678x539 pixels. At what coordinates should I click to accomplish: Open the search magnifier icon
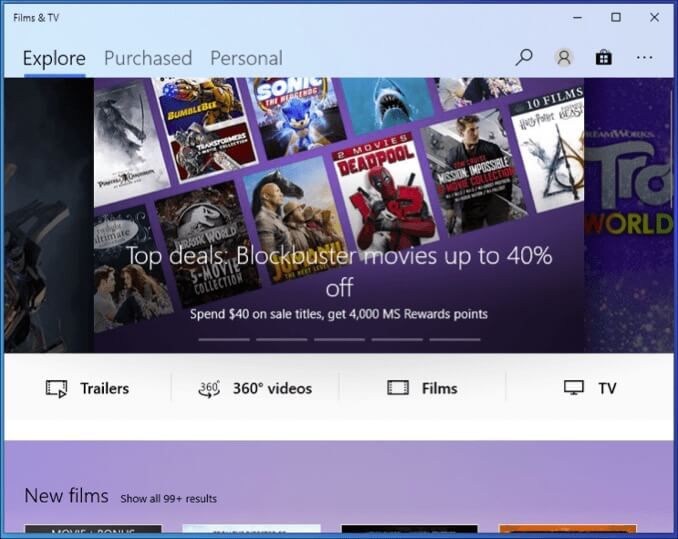[x=524, y=57]
